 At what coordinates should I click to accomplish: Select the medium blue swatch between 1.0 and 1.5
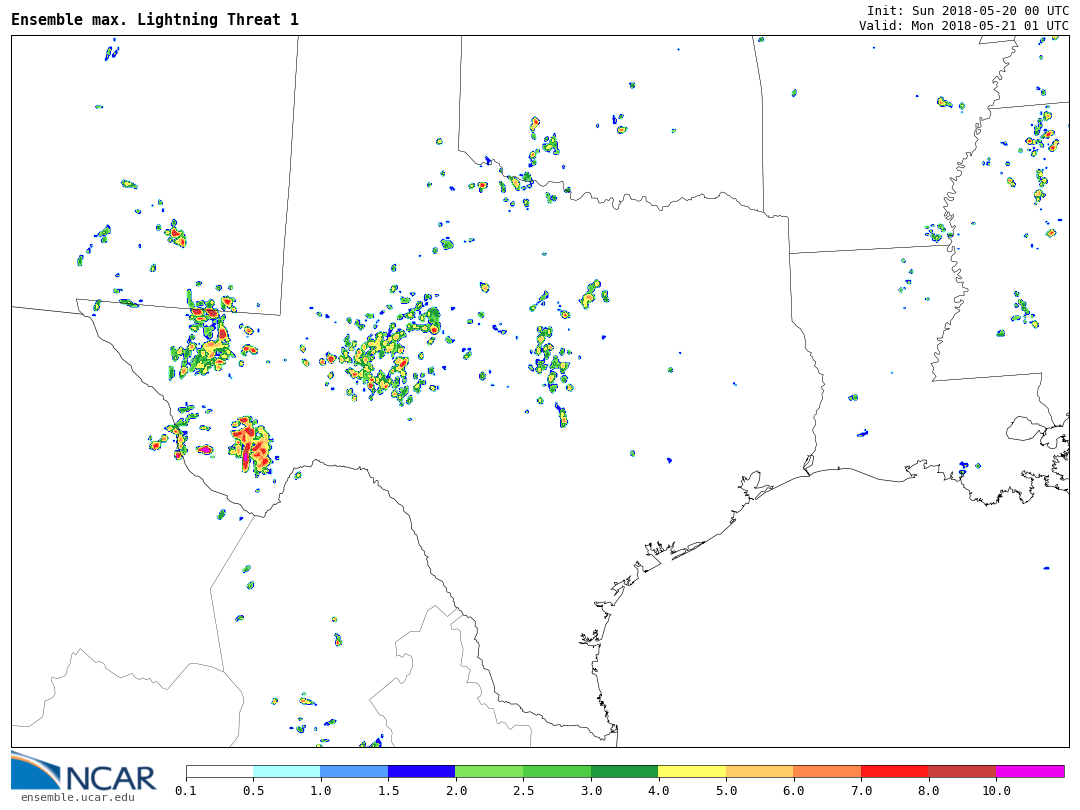tap(354, 772)
